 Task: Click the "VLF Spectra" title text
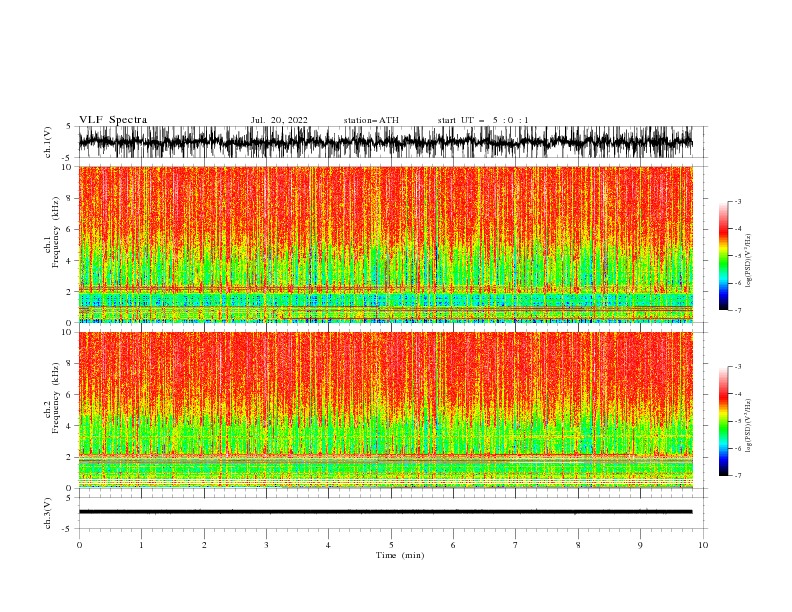(113, 120)
